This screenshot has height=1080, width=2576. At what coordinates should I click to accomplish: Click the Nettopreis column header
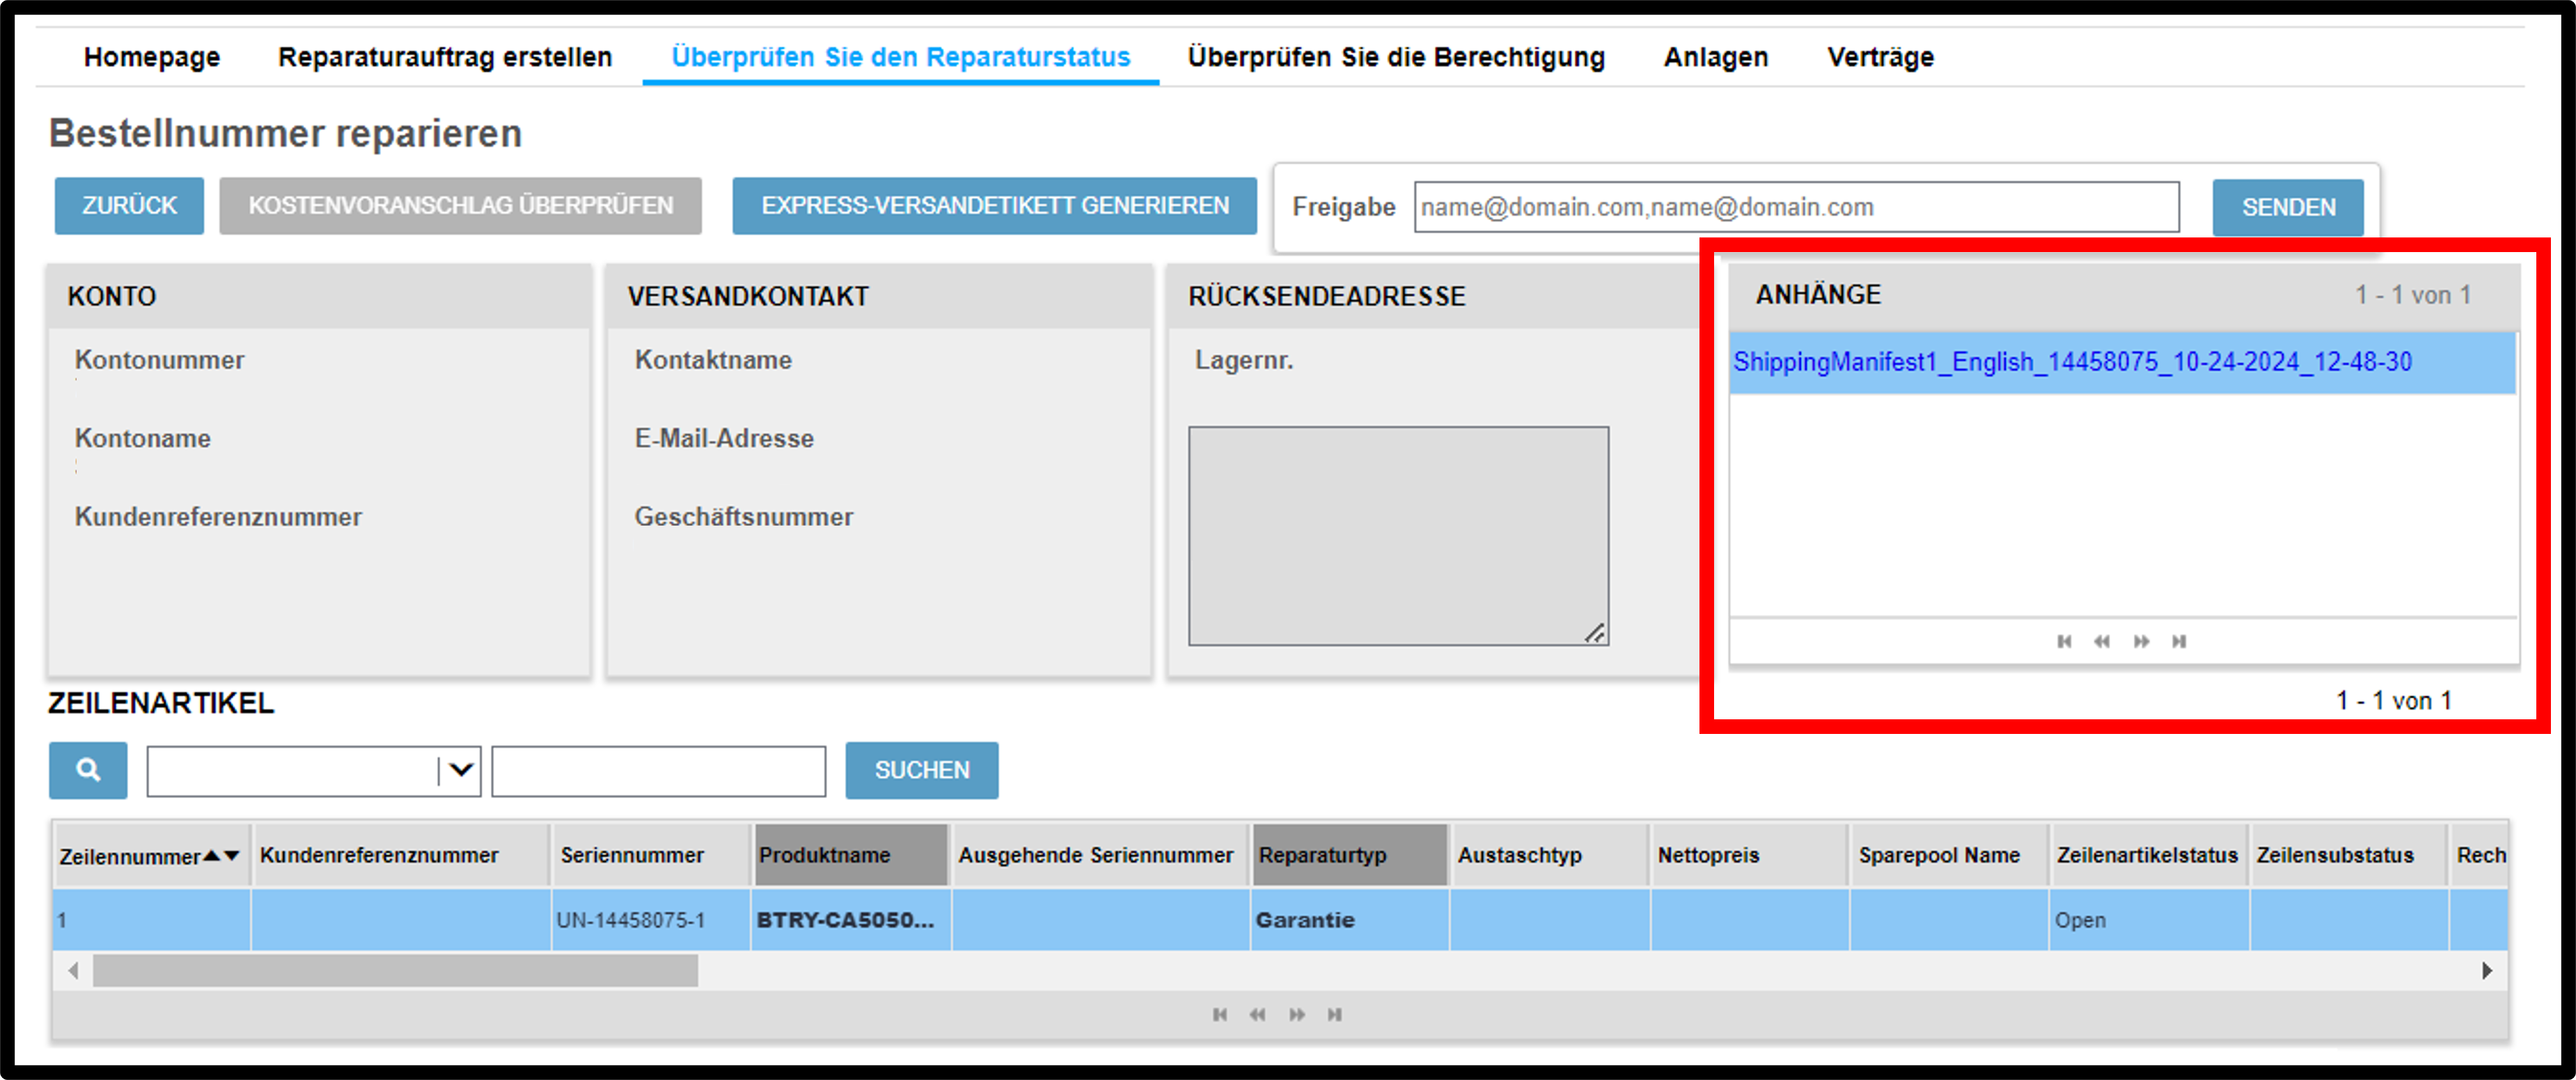(x=1749, y=855)
